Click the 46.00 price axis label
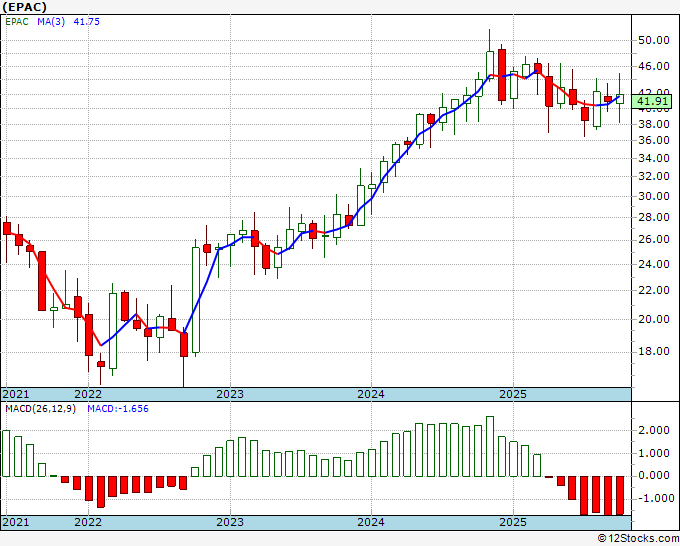The height and width of the screenshot is (546, 680). (x=654, y=66)
